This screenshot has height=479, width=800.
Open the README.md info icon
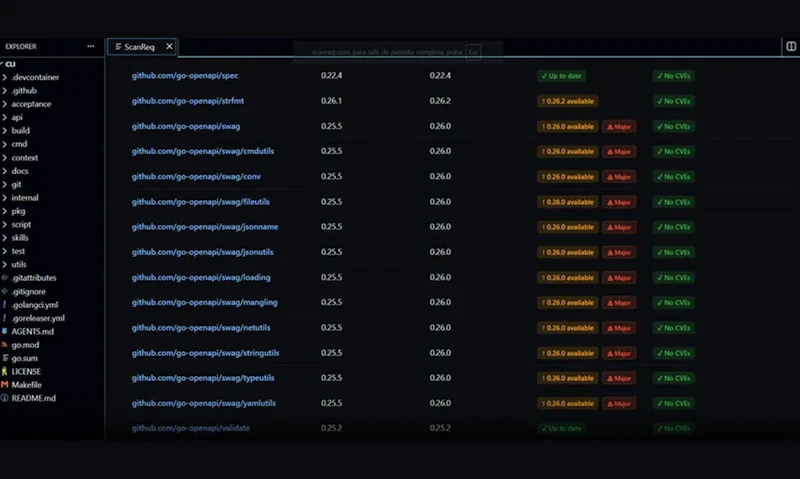[5, 398]
